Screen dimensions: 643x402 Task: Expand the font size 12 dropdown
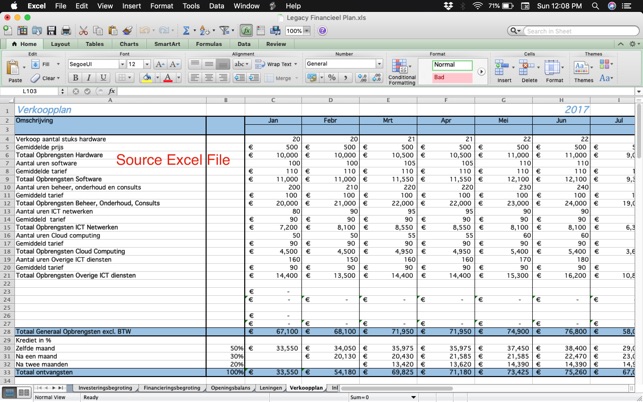[x=147, y=64]
